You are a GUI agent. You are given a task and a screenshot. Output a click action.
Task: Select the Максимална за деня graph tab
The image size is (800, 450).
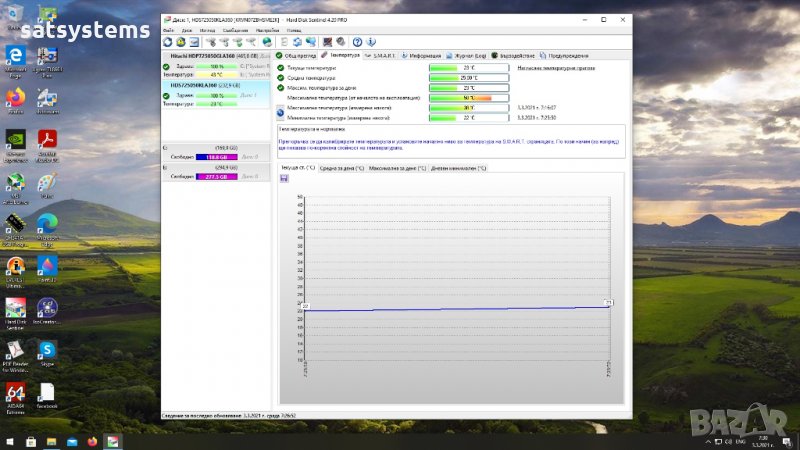tap(398, 168)
